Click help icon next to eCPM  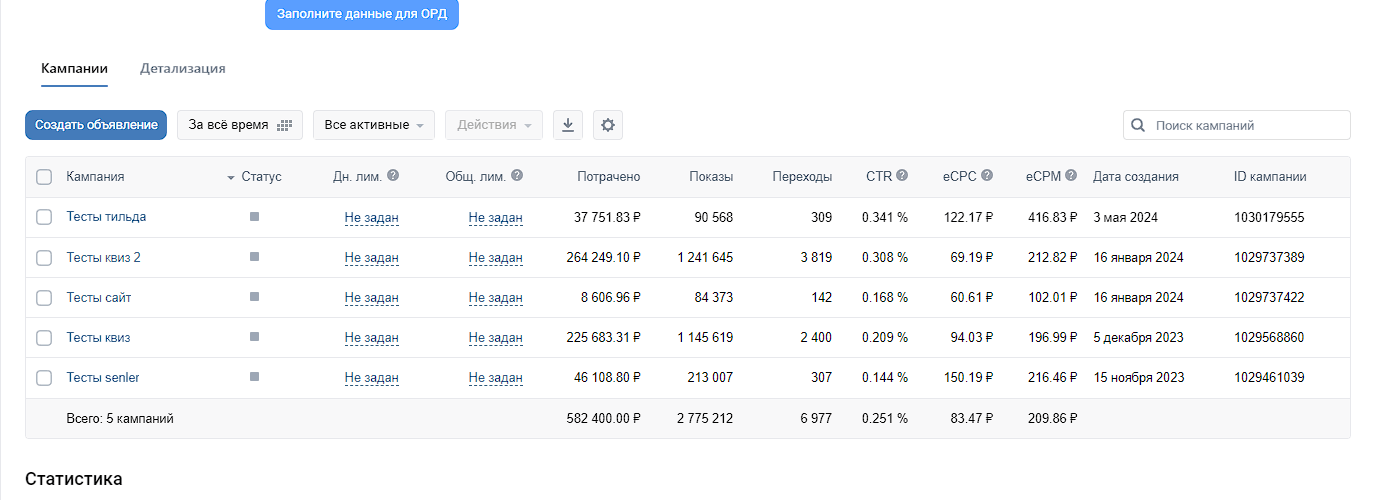[x=1071, y=175]
